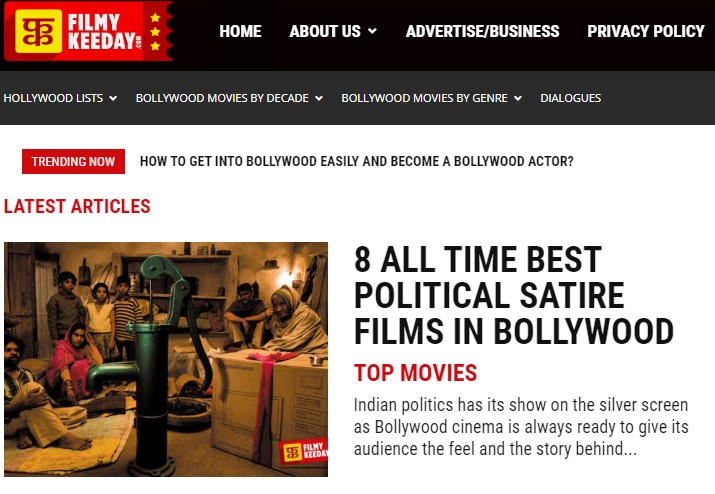Image resolution: width=715 pixels, height=494 pixels.
Task: Open the 8 All Time Best Political Satire Films headline
Action: (x=514, y=295)
